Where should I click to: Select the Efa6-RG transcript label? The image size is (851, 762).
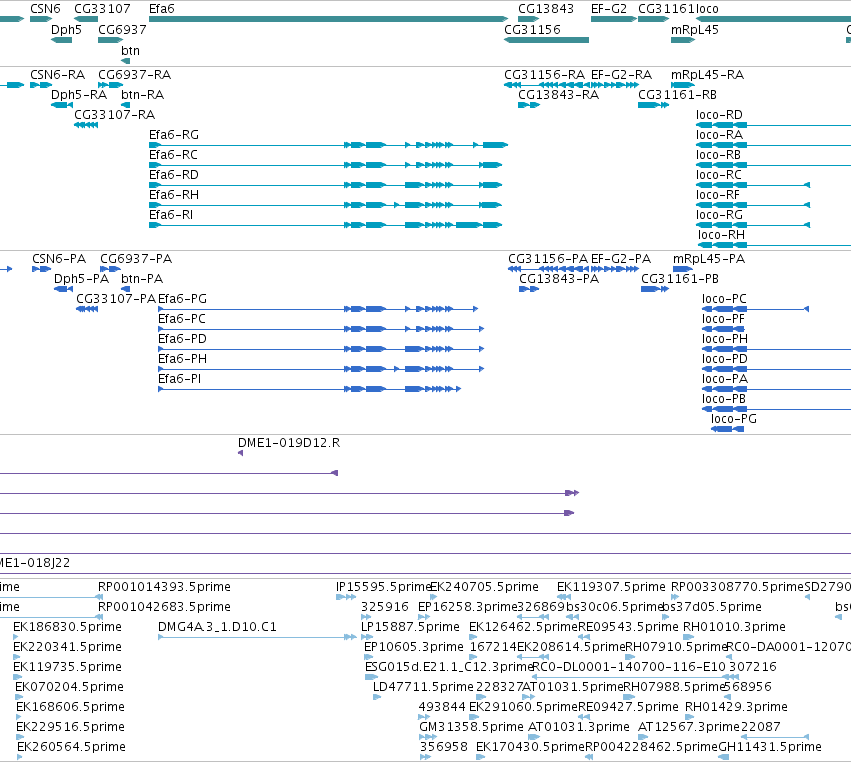[x=174, y=135]
